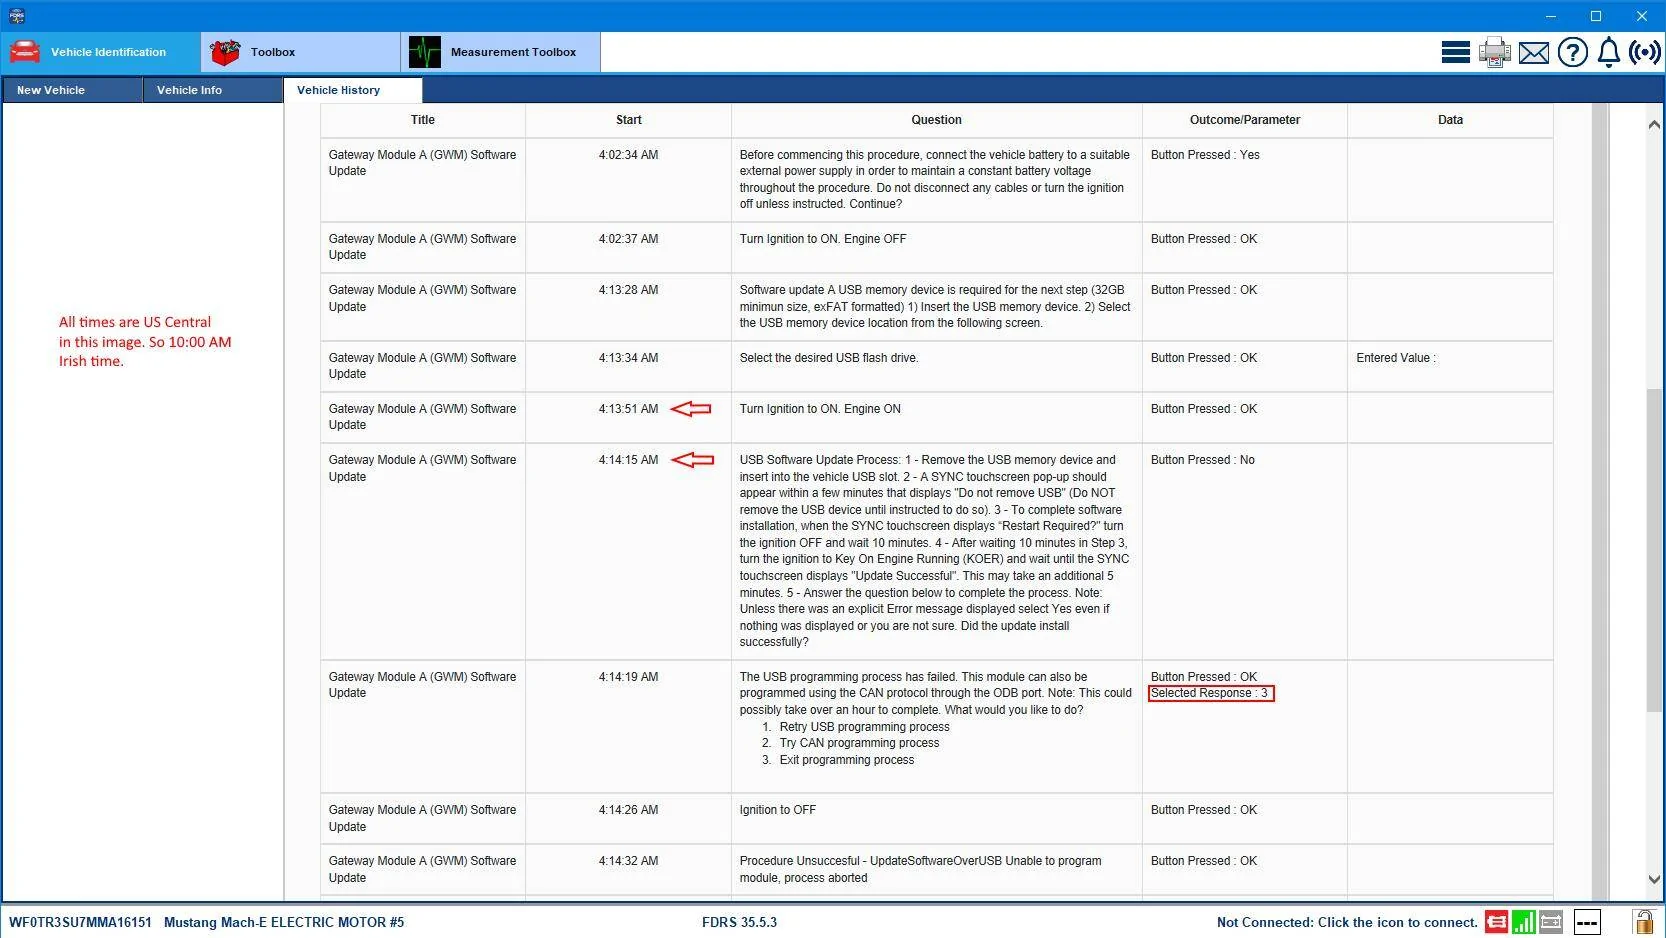Click 'Turn Ignition to ON. Engine ON' question
Viewport: 1666px width, 938px height.
(820, 409)
